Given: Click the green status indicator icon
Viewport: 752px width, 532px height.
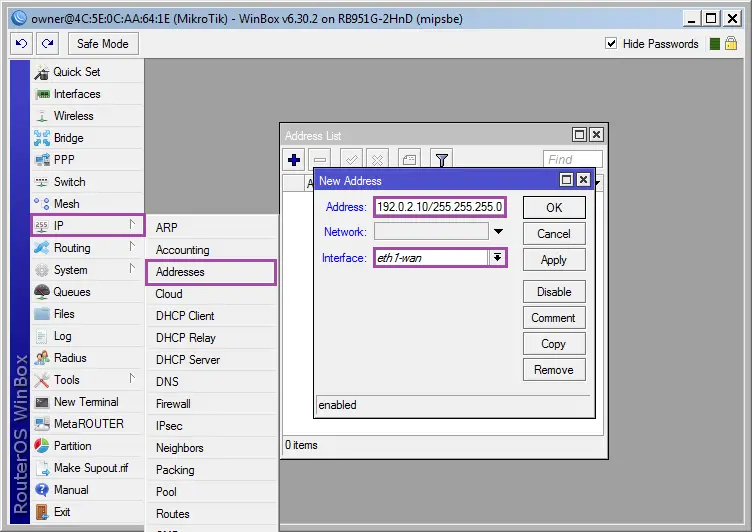Looking at the screenshot, I should click(715, 44).
